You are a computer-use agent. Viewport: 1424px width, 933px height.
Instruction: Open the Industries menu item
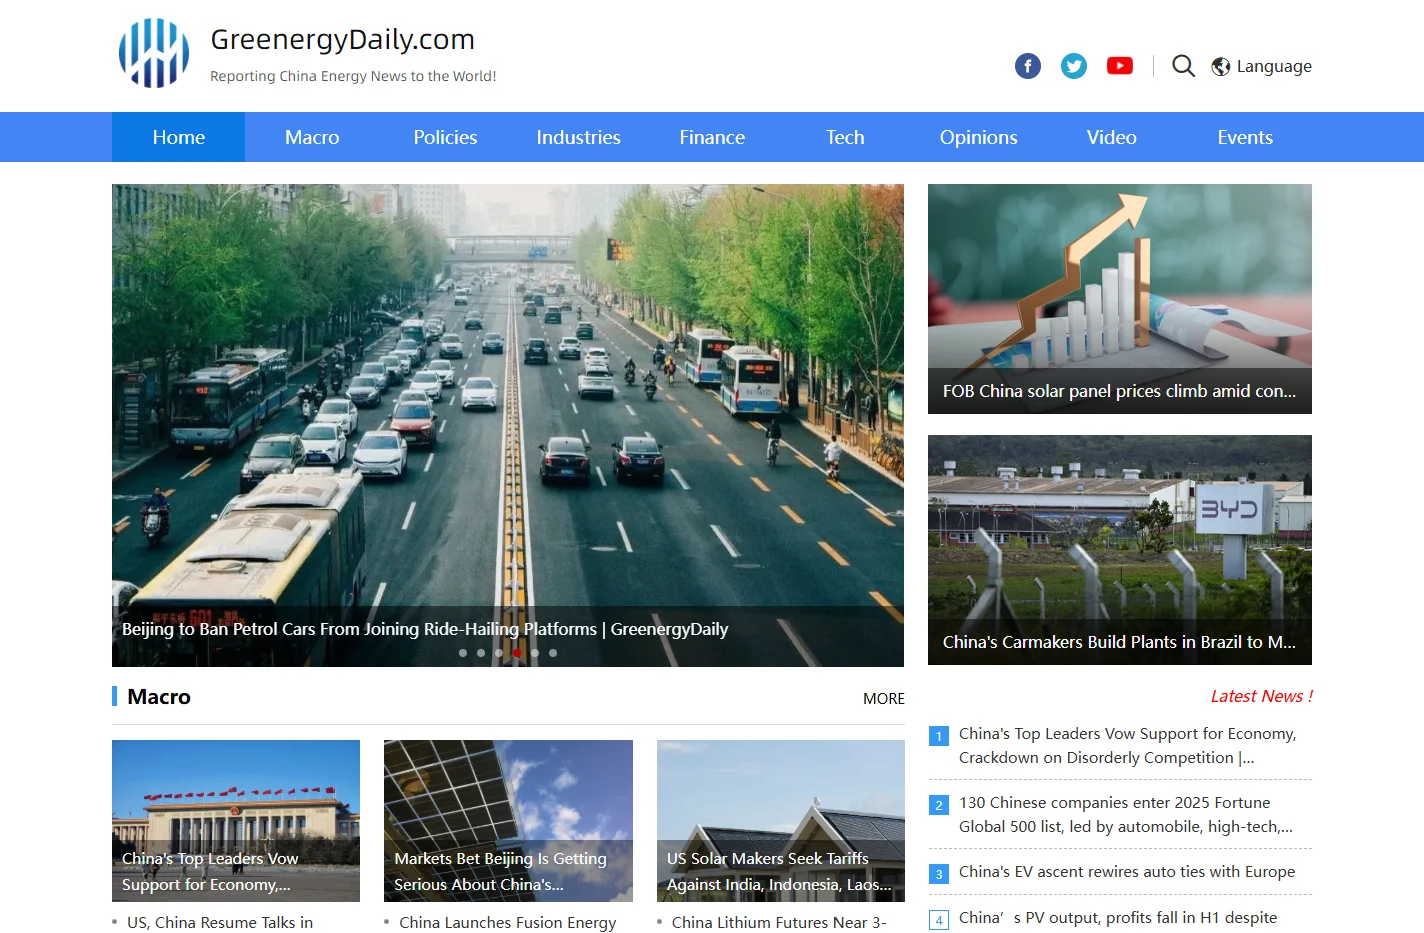[x=579, y=137]
